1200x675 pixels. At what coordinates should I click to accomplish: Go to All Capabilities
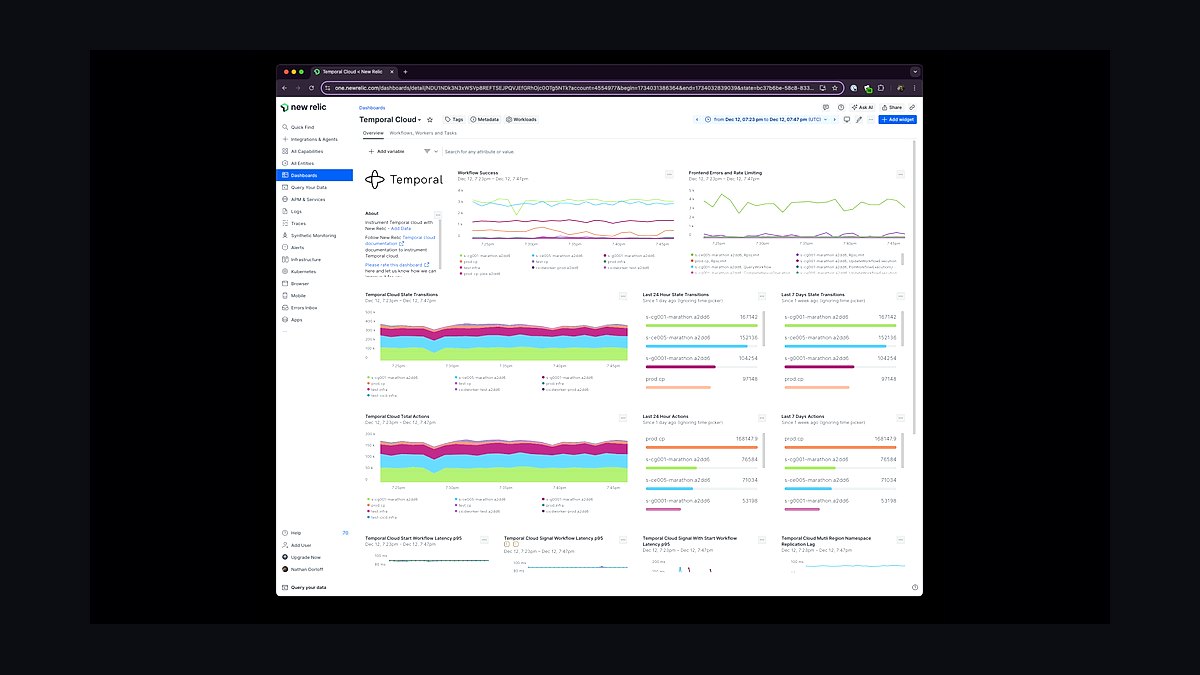(315, 151)
